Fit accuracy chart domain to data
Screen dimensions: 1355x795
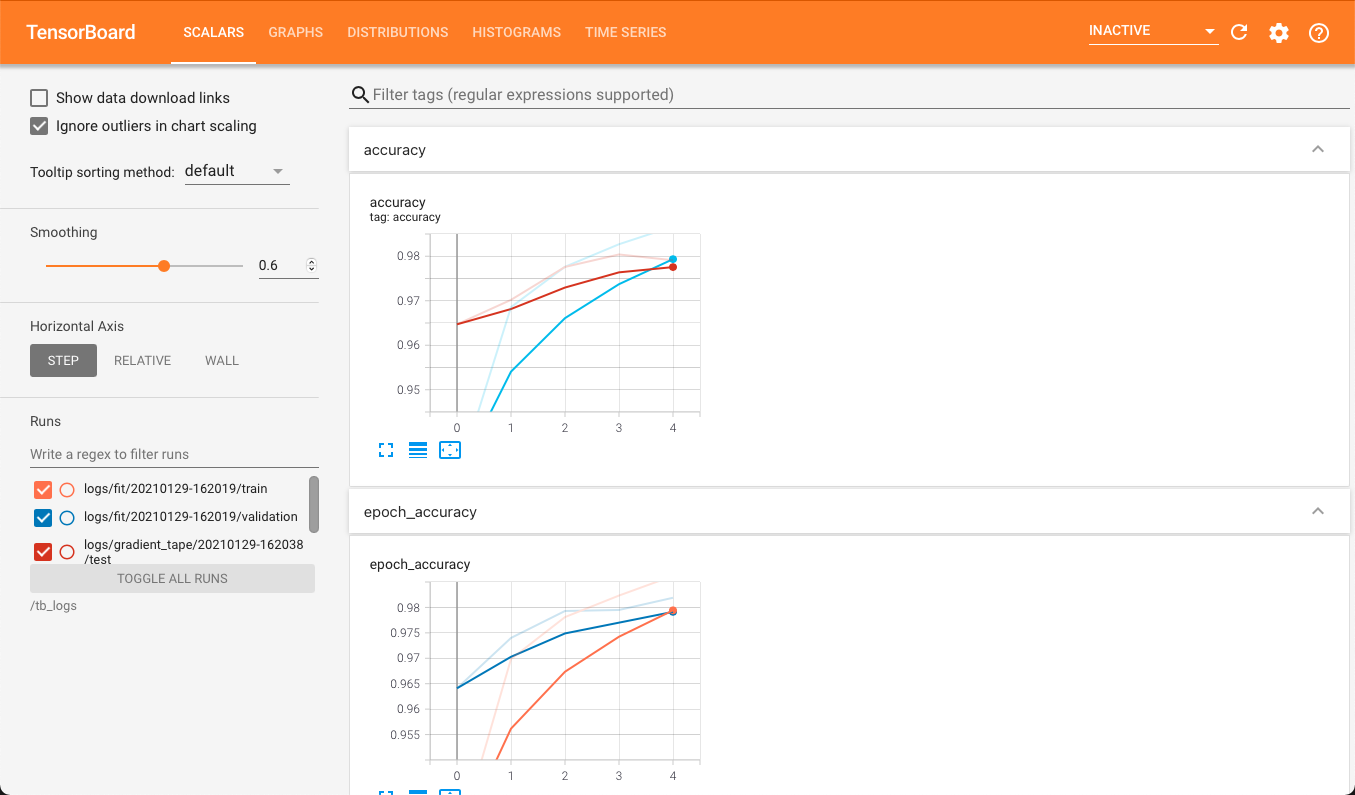(x=450, y=451)
